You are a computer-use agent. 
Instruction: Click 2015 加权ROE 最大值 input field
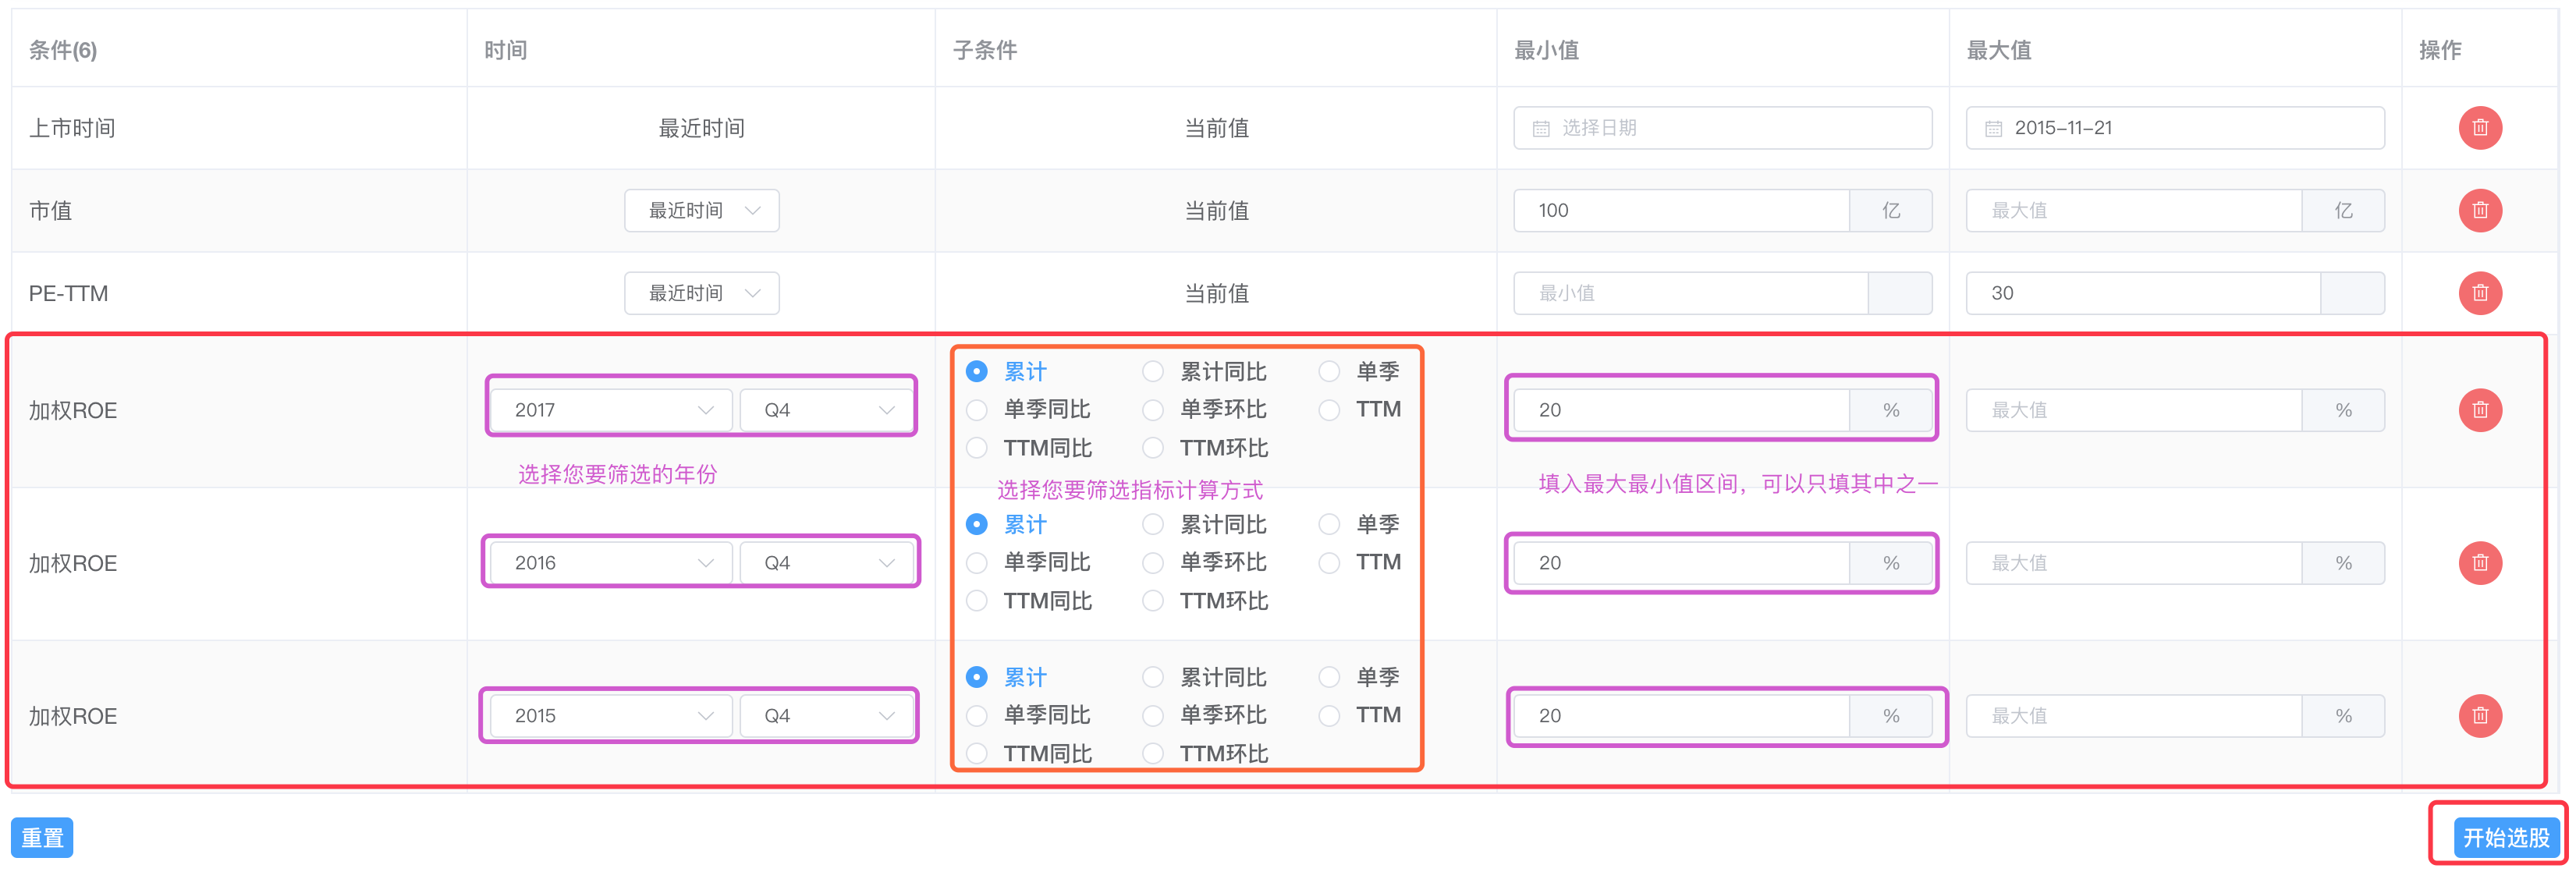click(x=2134, y=716)
